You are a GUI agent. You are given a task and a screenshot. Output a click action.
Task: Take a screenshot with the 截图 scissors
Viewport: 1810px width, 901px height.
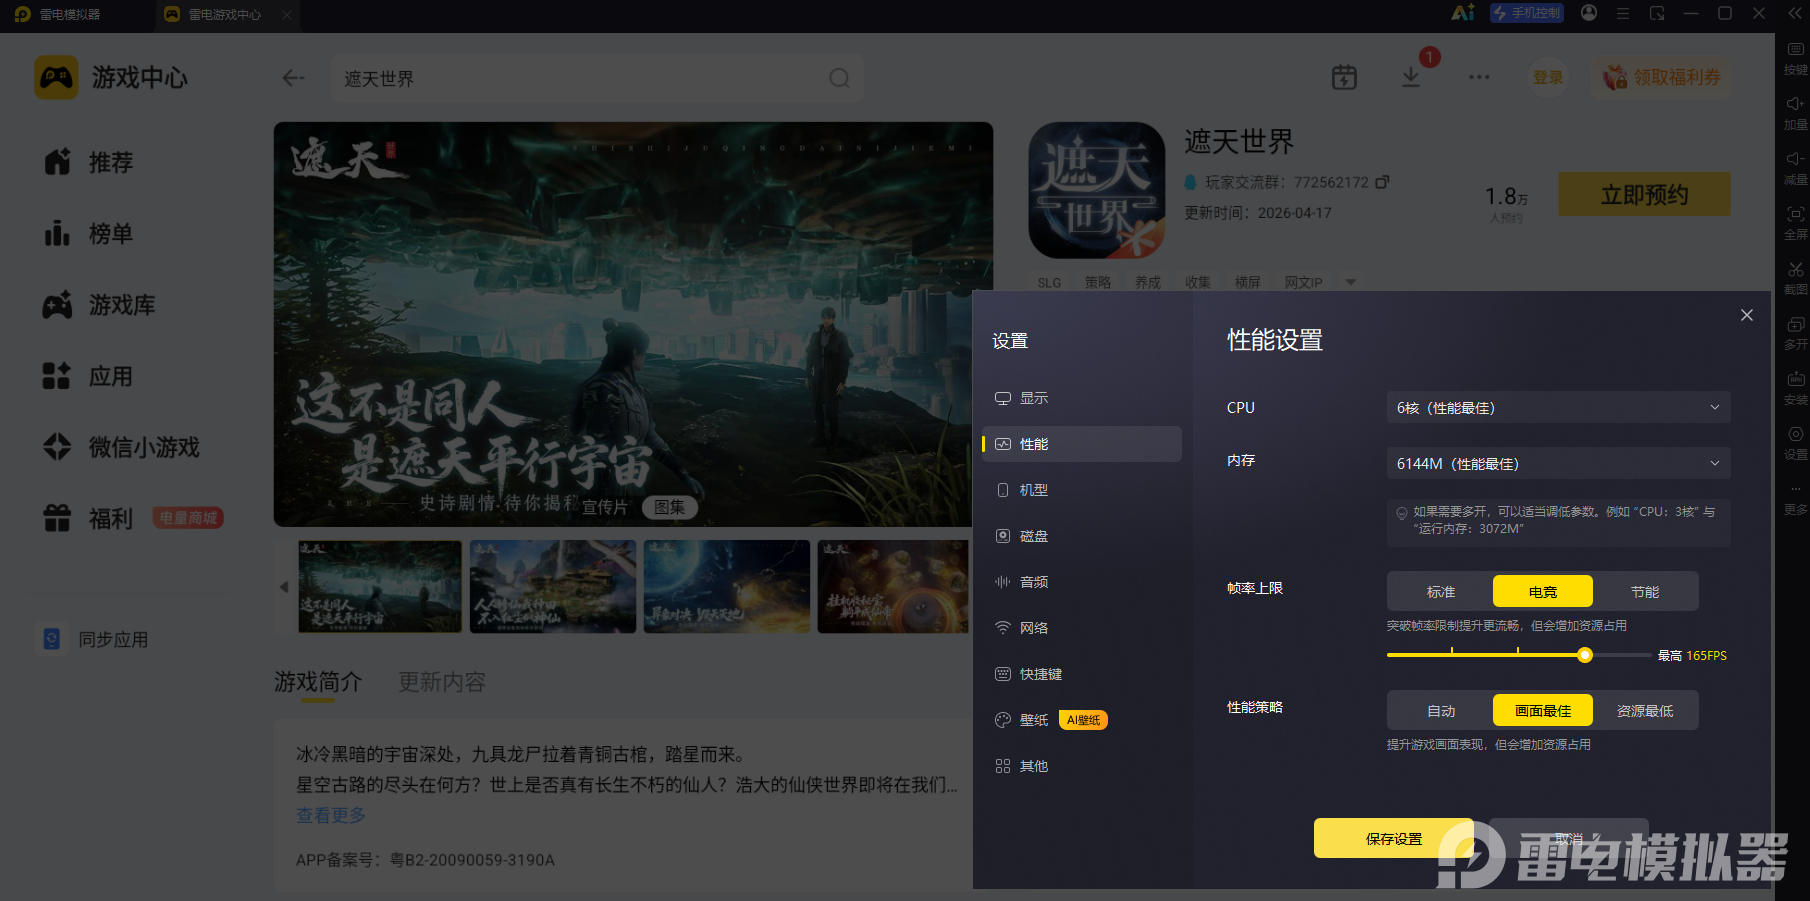(1796, 278)
